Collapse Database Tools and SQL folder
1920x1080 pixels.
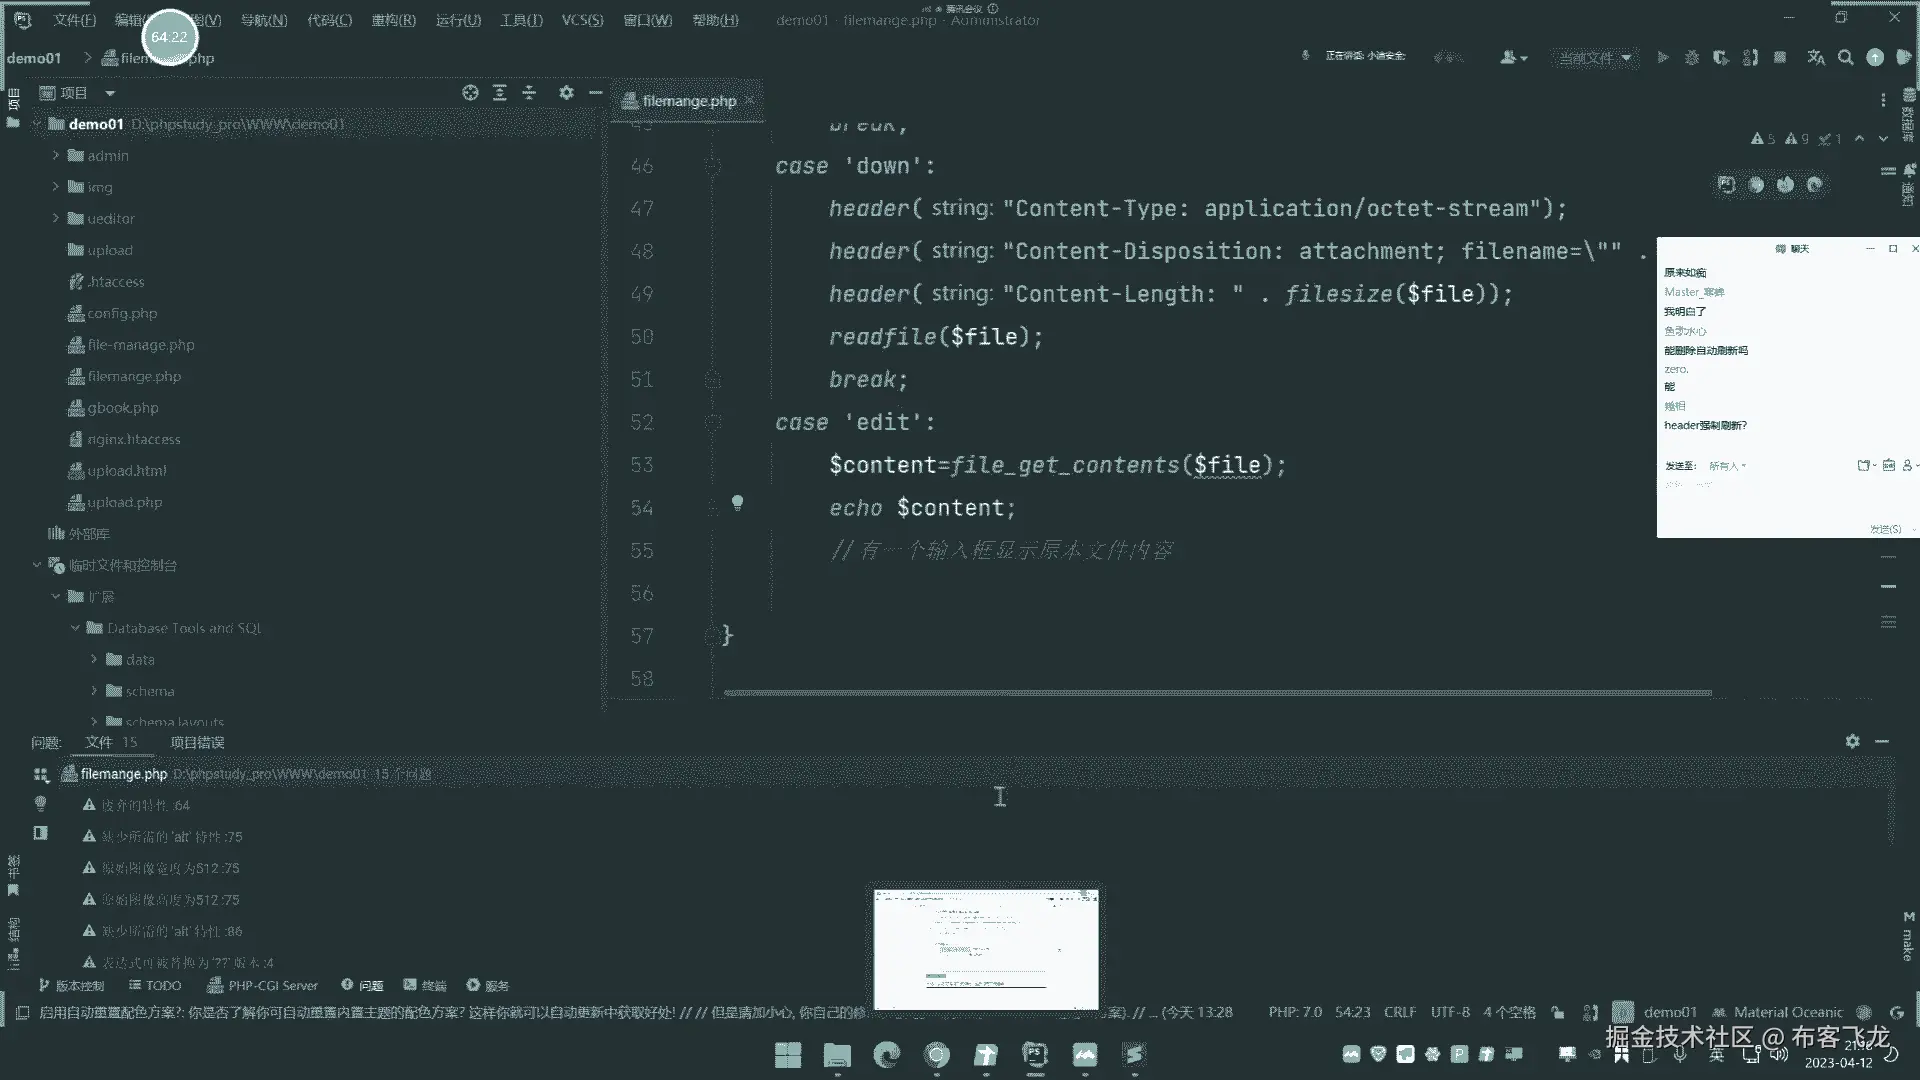pos(75,628)
